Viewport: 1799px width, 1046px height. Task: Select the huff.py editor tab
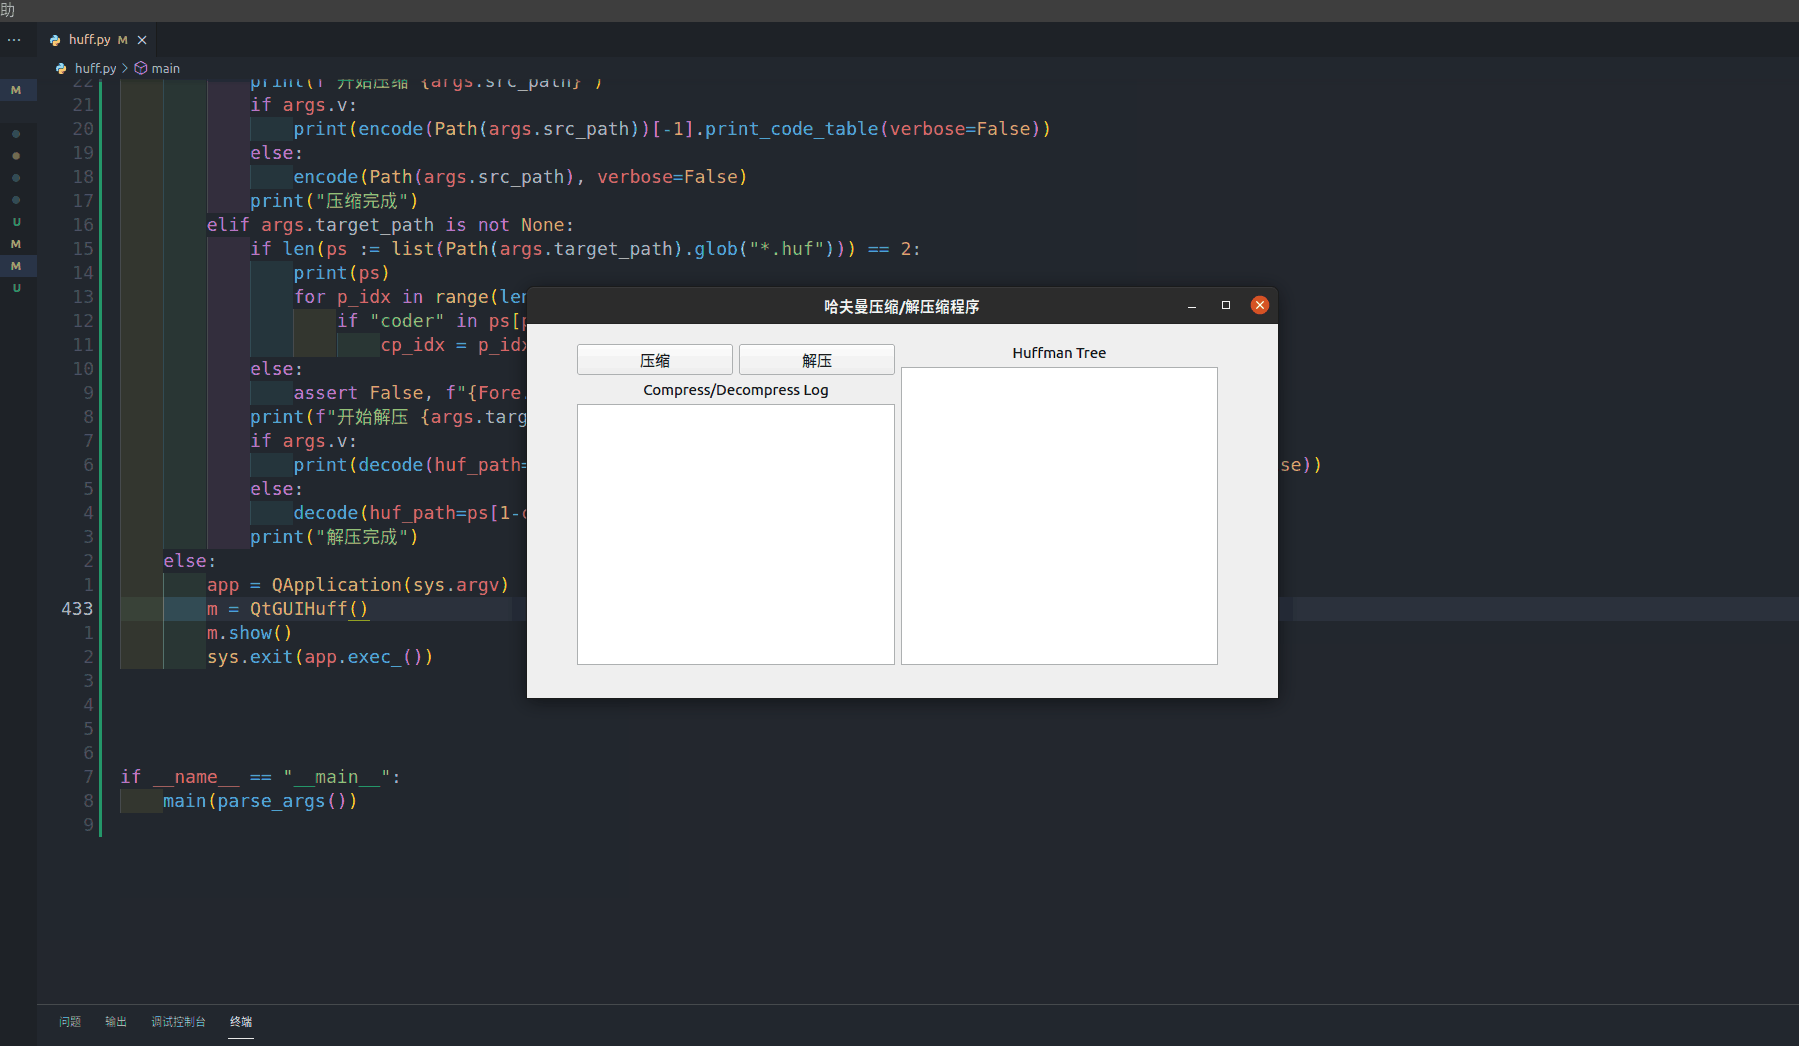(x=98, y=40)
